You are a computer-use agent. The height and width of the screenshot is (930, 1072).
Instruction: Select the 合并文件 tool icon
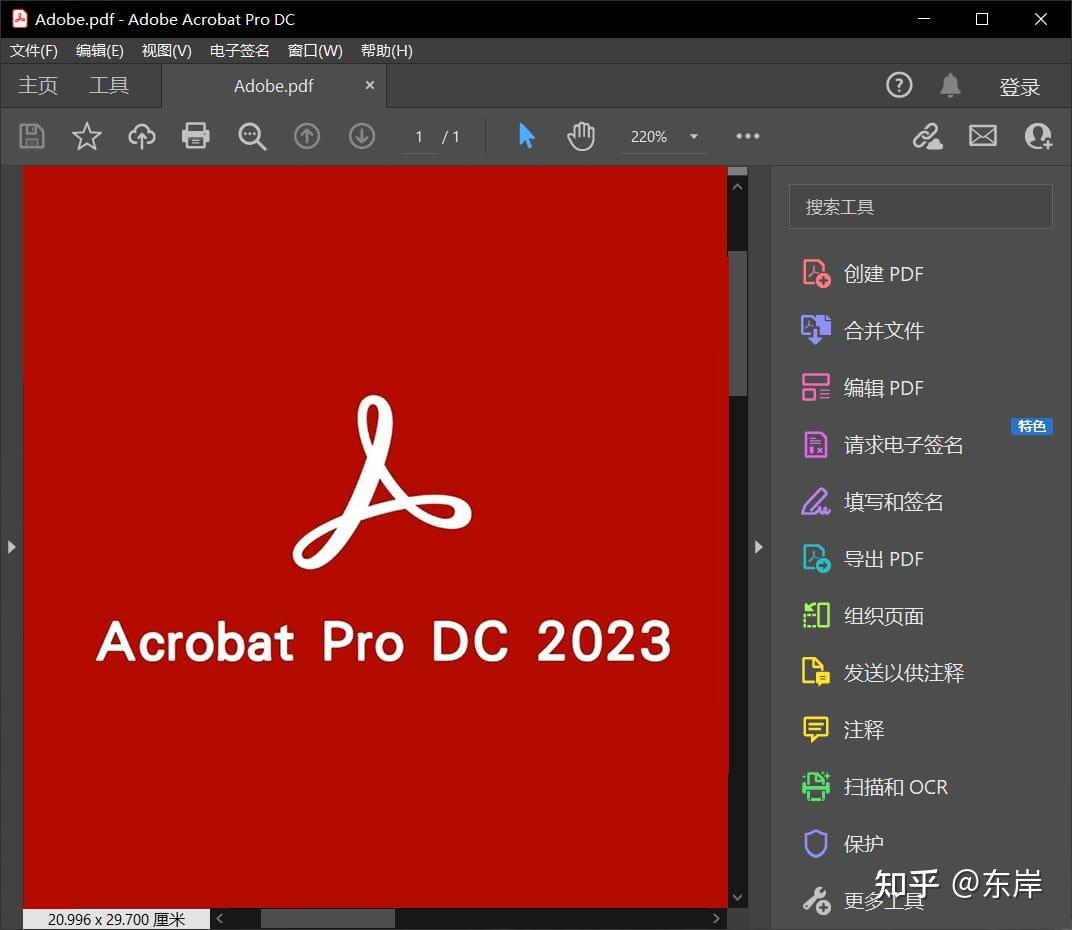click(x=815, y=330)
